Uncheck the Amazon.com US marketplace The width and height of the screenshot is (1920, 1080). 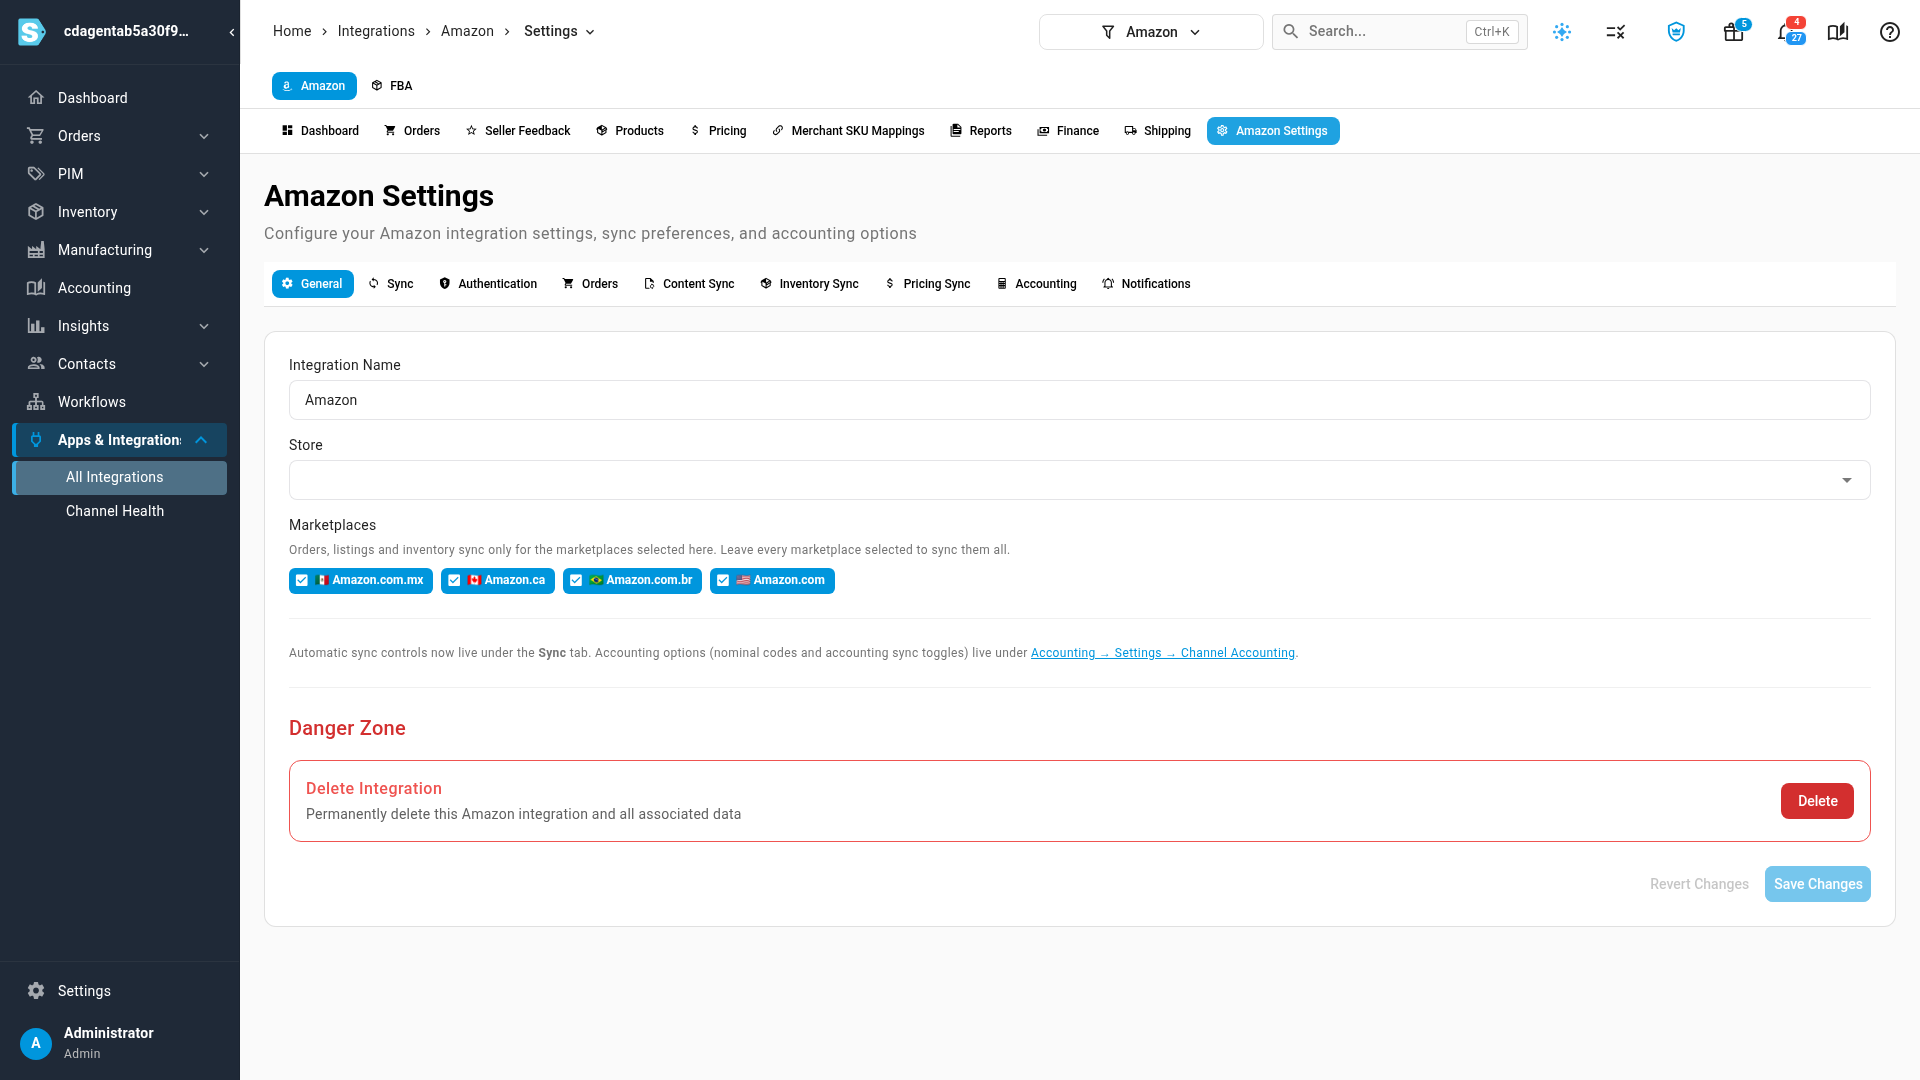coord(723,581)
